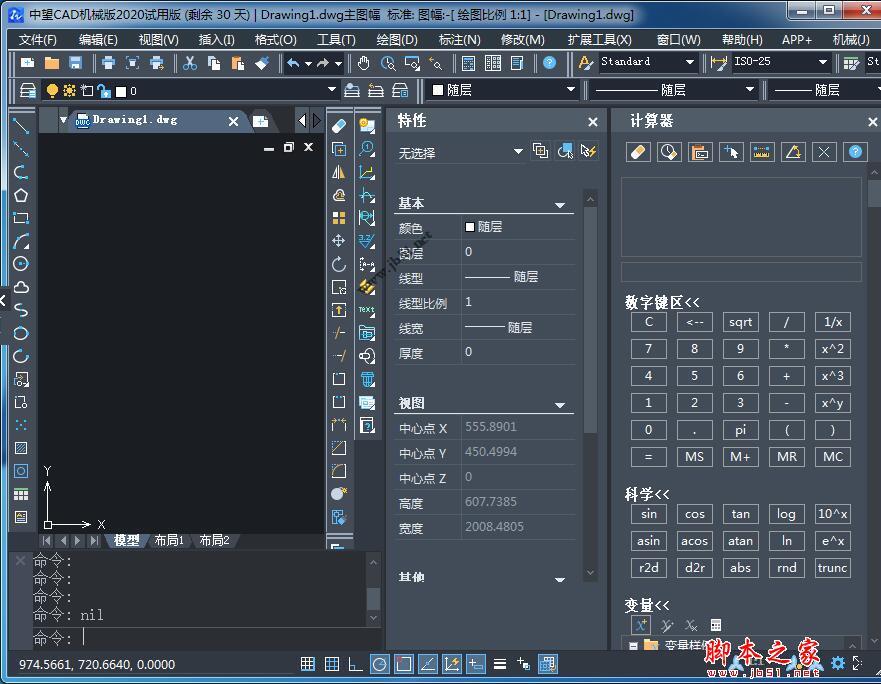Close the Drawing1.dwg document tab
This screenshot has width=881, height=684.
(234, 121)
